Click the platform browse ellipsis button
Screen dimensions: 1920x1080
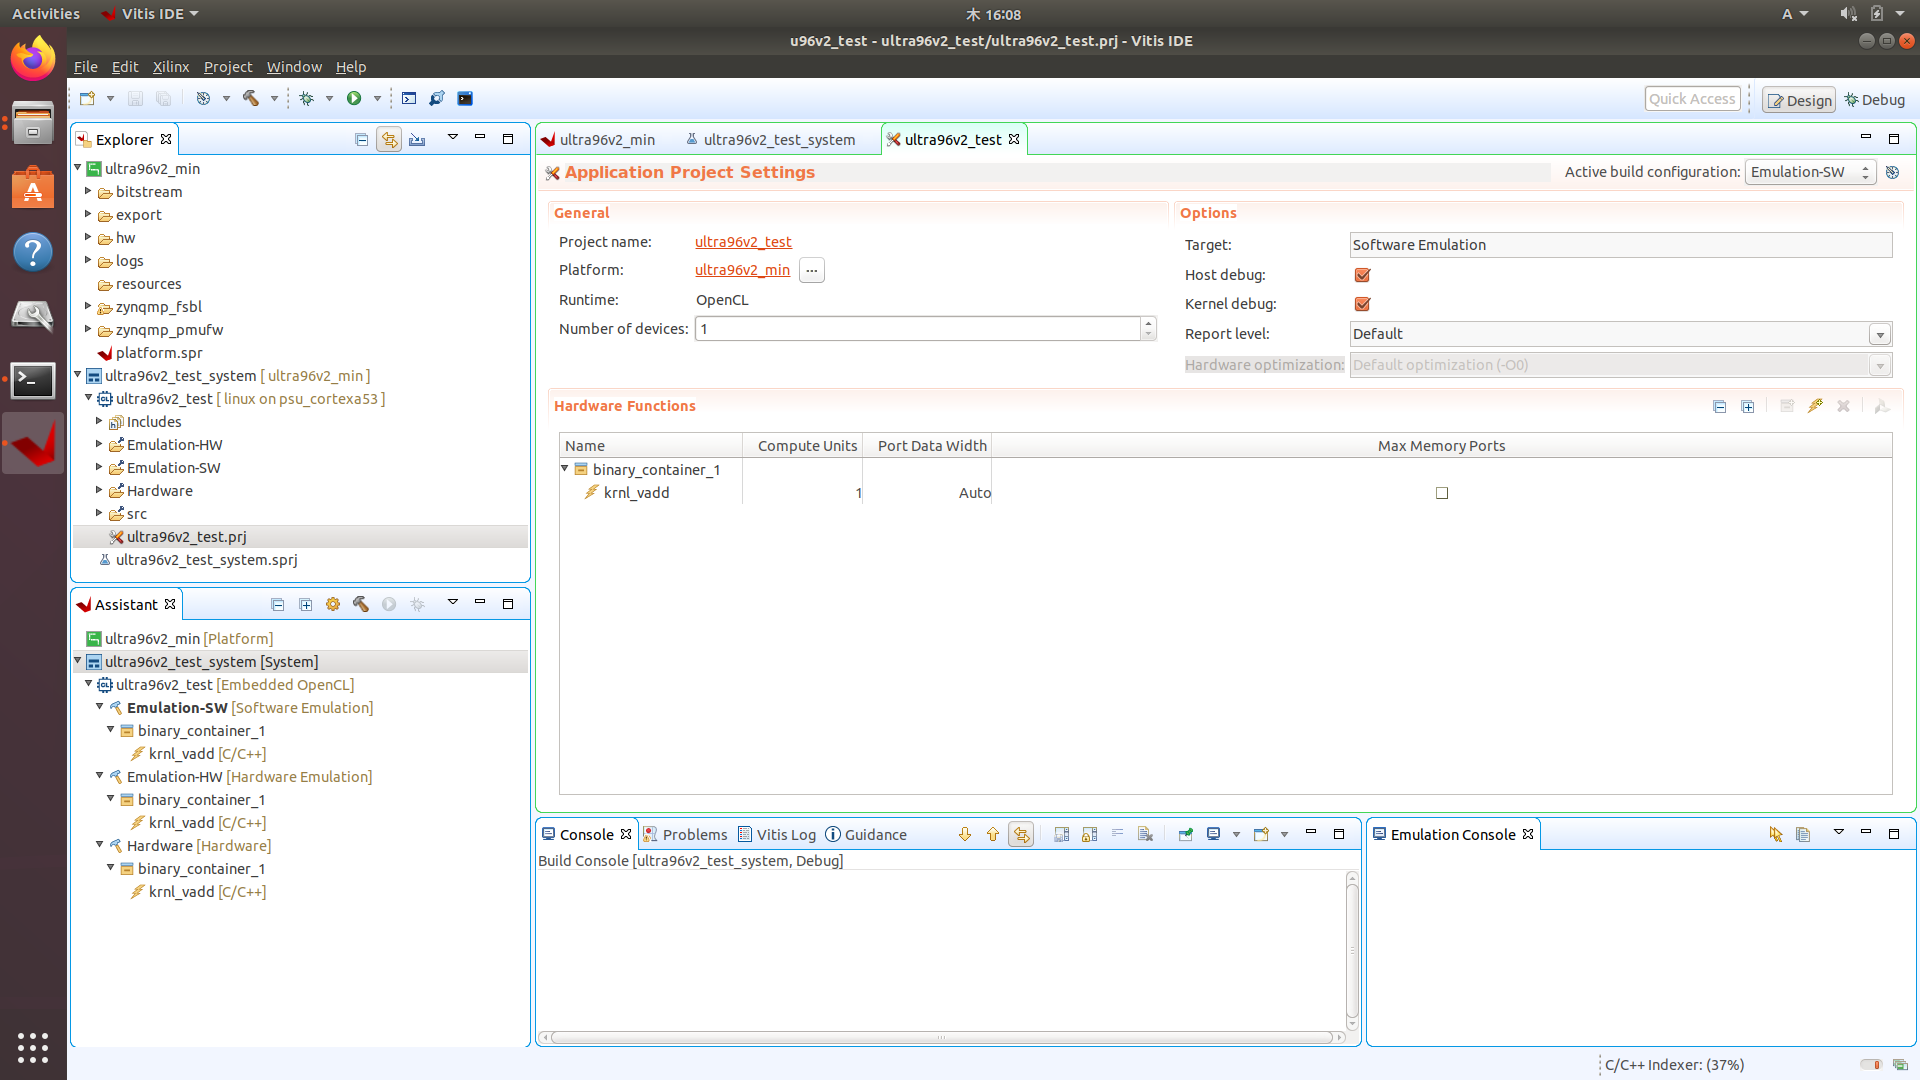(x=812, y=270)
